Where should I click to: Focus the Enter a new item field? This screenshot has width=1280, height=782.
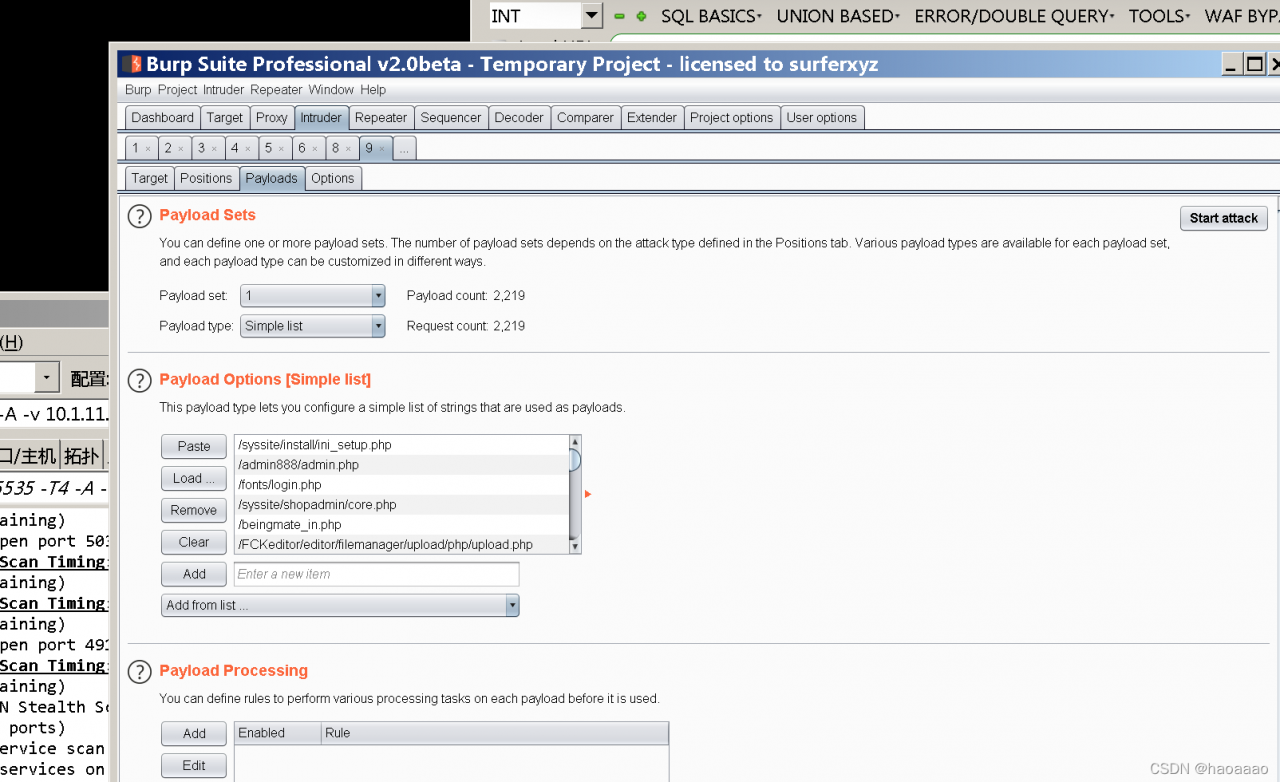tap(377, 574)
